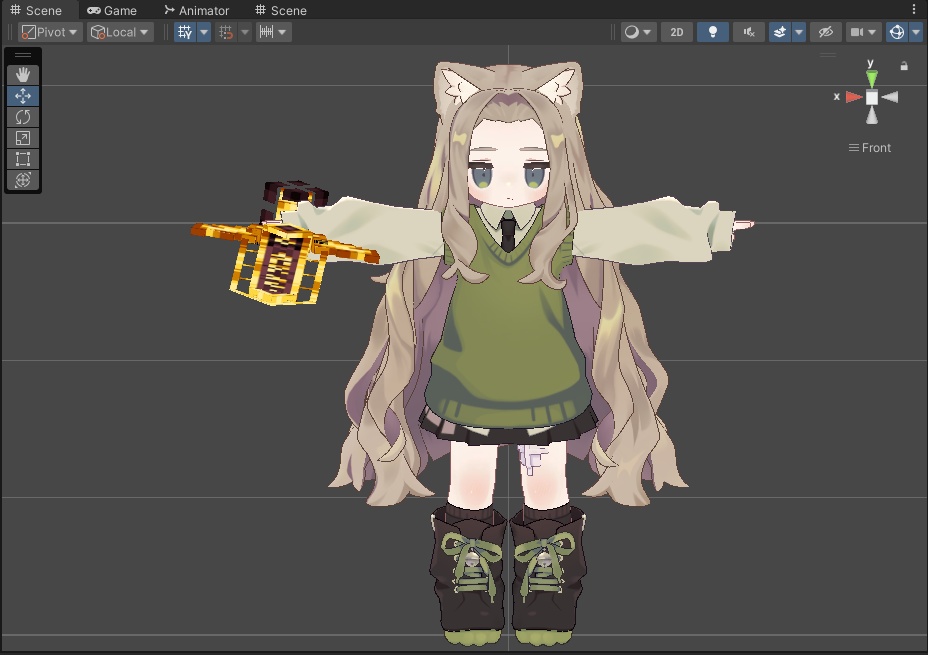Image resolution: width=928 pixels, height=655 pixels.
Task: Select the Rect tool
Action: [22, 159]
